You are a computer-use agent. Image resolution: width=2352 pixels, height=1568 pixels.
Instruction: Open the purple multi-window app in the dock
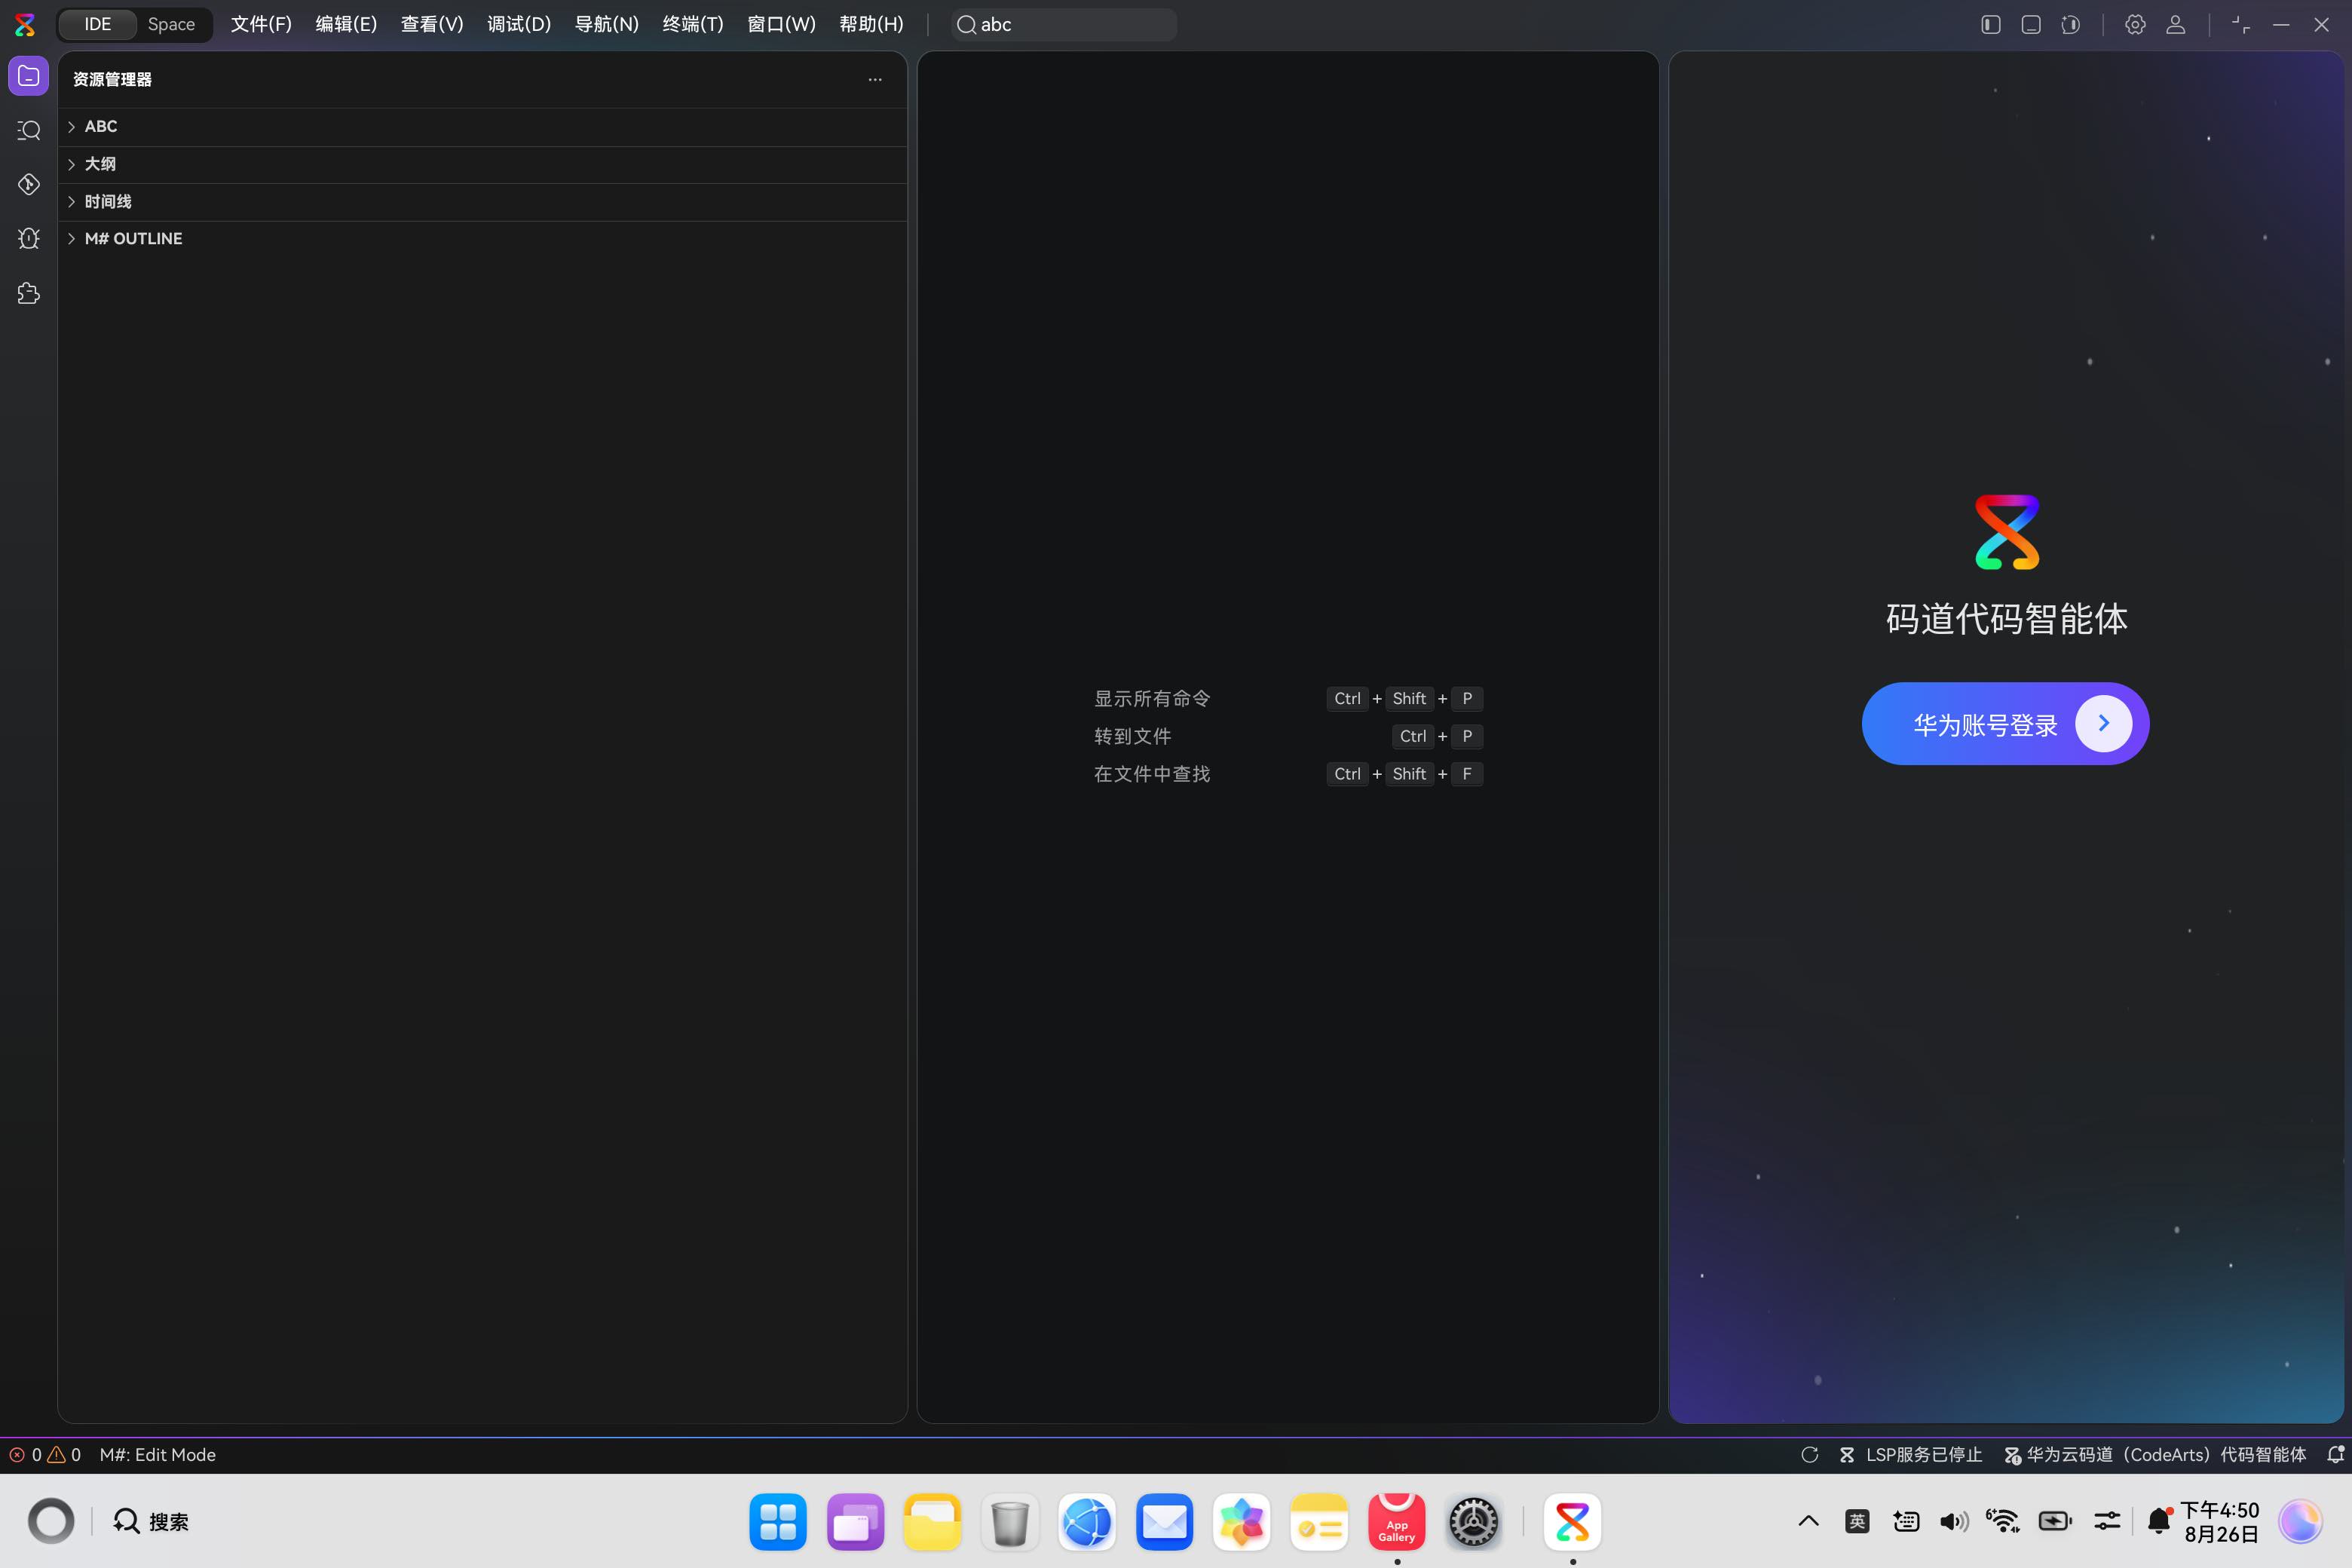(x=856, y=1522)
